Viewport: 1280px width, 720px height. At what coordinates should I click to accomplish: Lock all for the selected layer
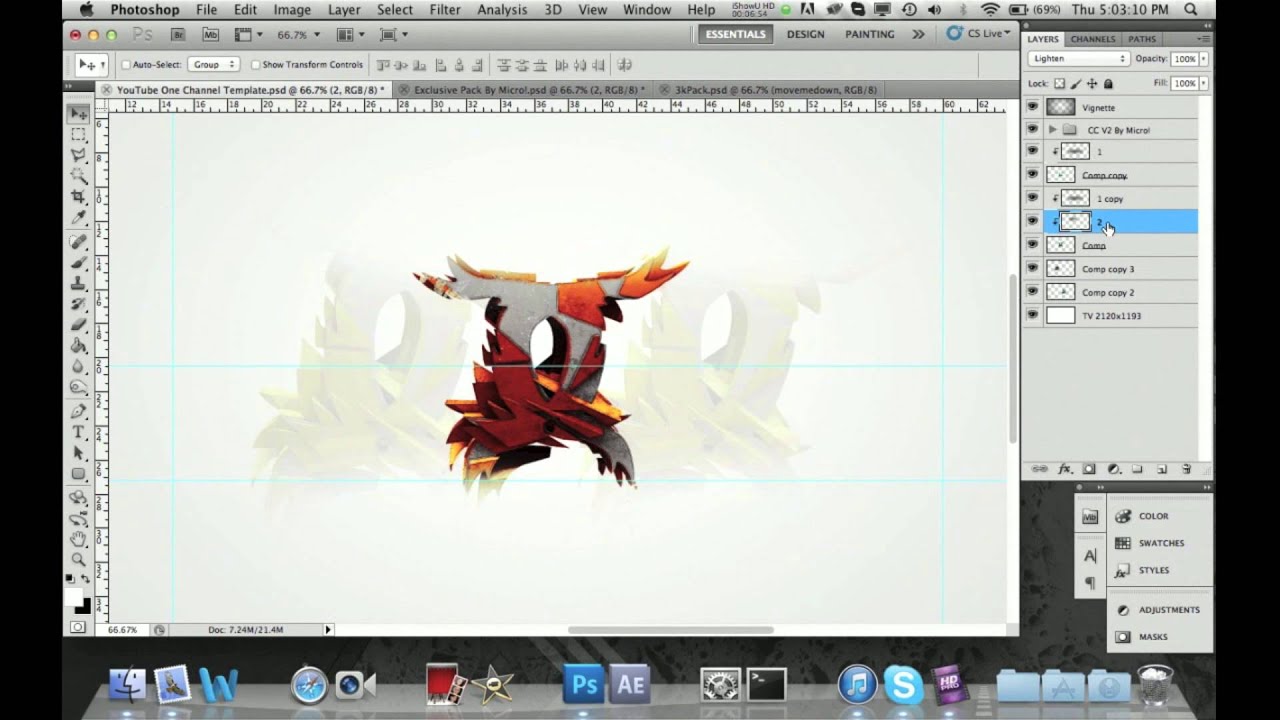point(1108,84)
